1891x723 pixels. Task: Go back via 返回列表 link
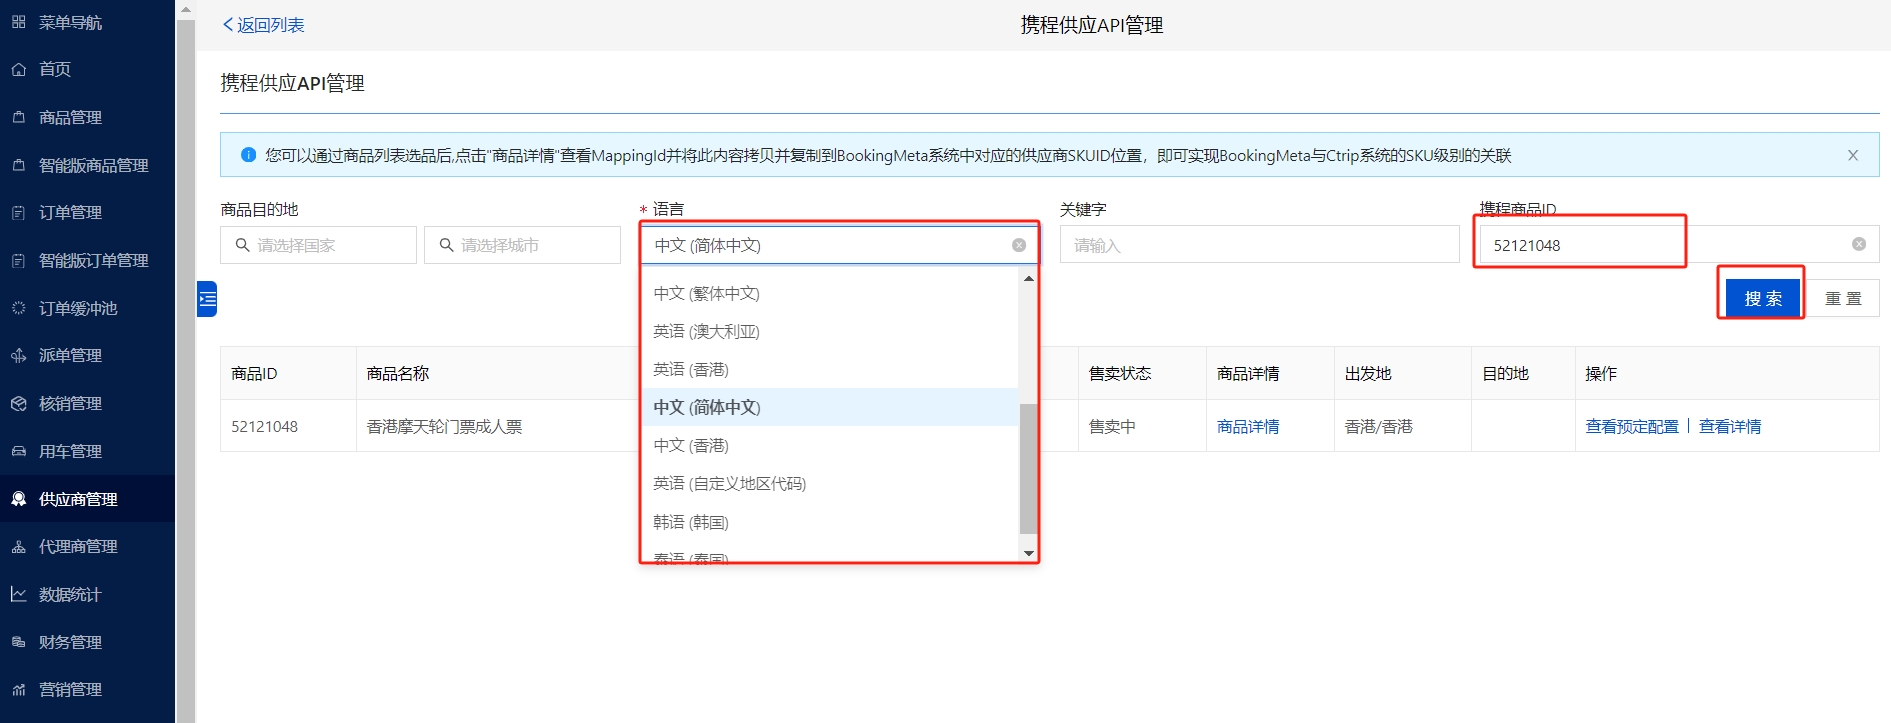click(263, 25)
